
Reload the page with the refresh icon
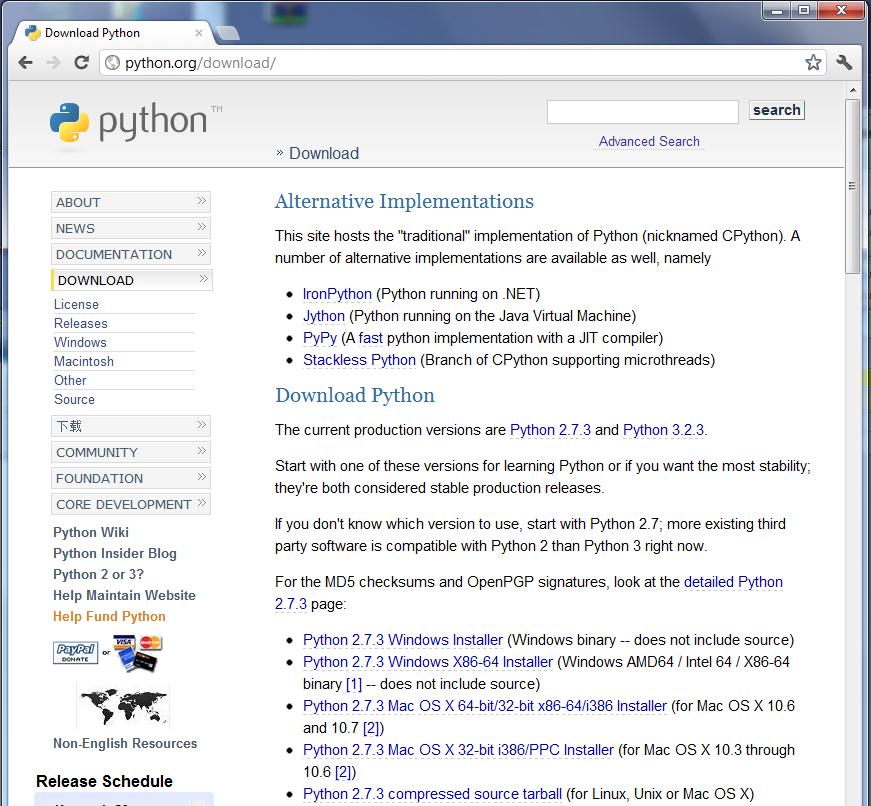[x=82, y=62]
